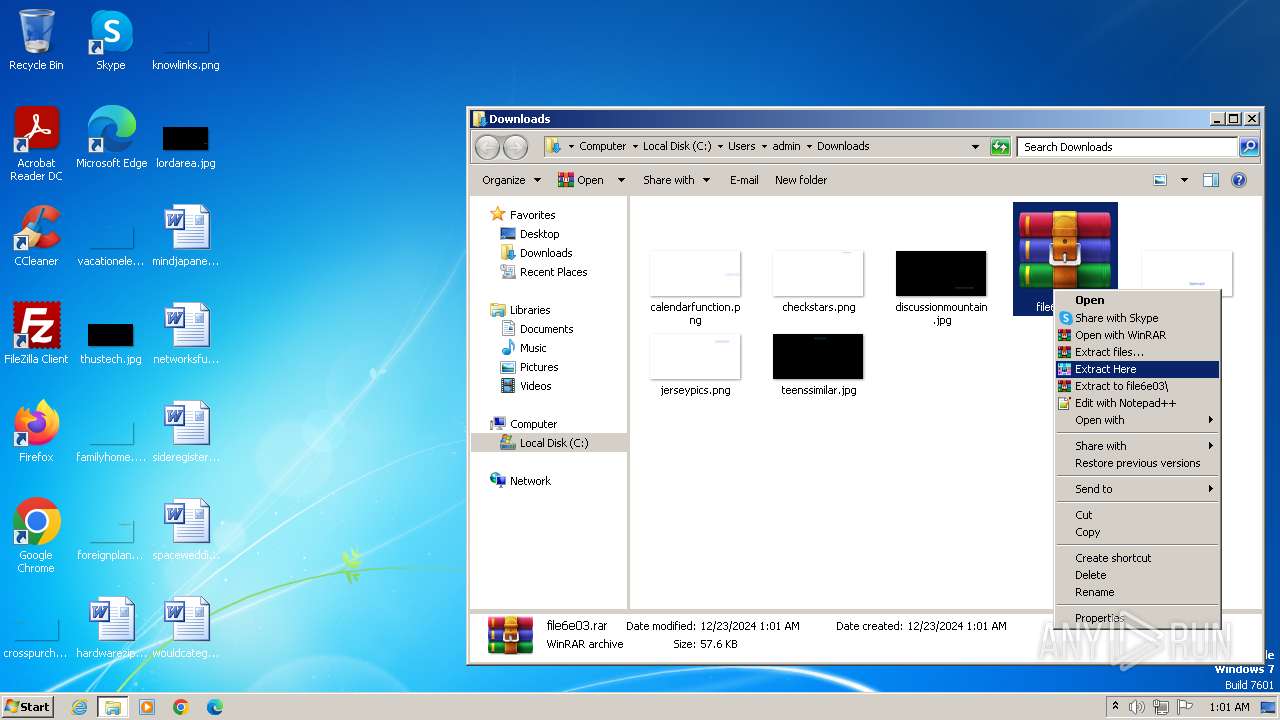Select the hardwarezip Word document
This screenshot has height=720, width=1280.
(111, 628)
